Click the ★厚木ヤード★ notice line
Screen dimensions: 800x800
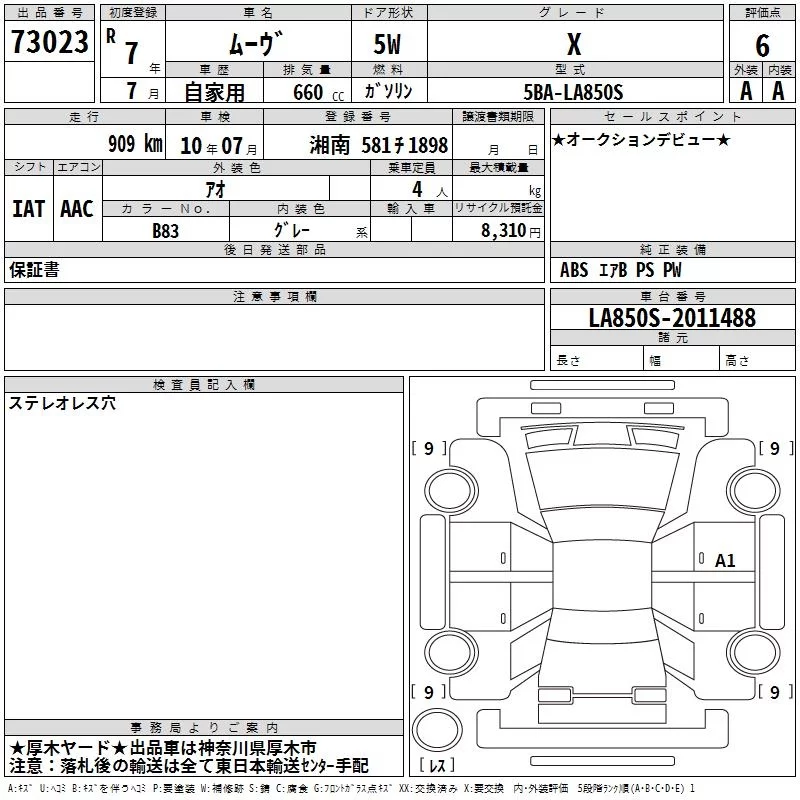[163, 748]
